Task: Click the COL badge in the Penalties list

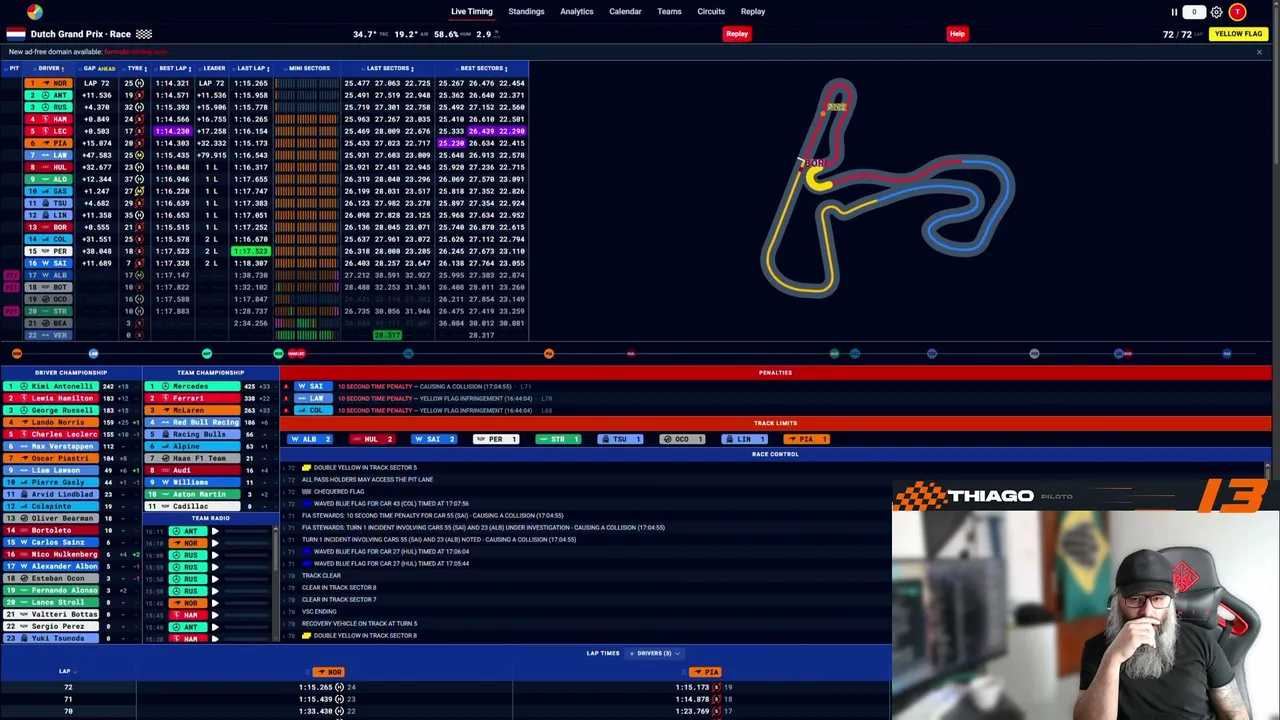Action: (x=311, y=410)
